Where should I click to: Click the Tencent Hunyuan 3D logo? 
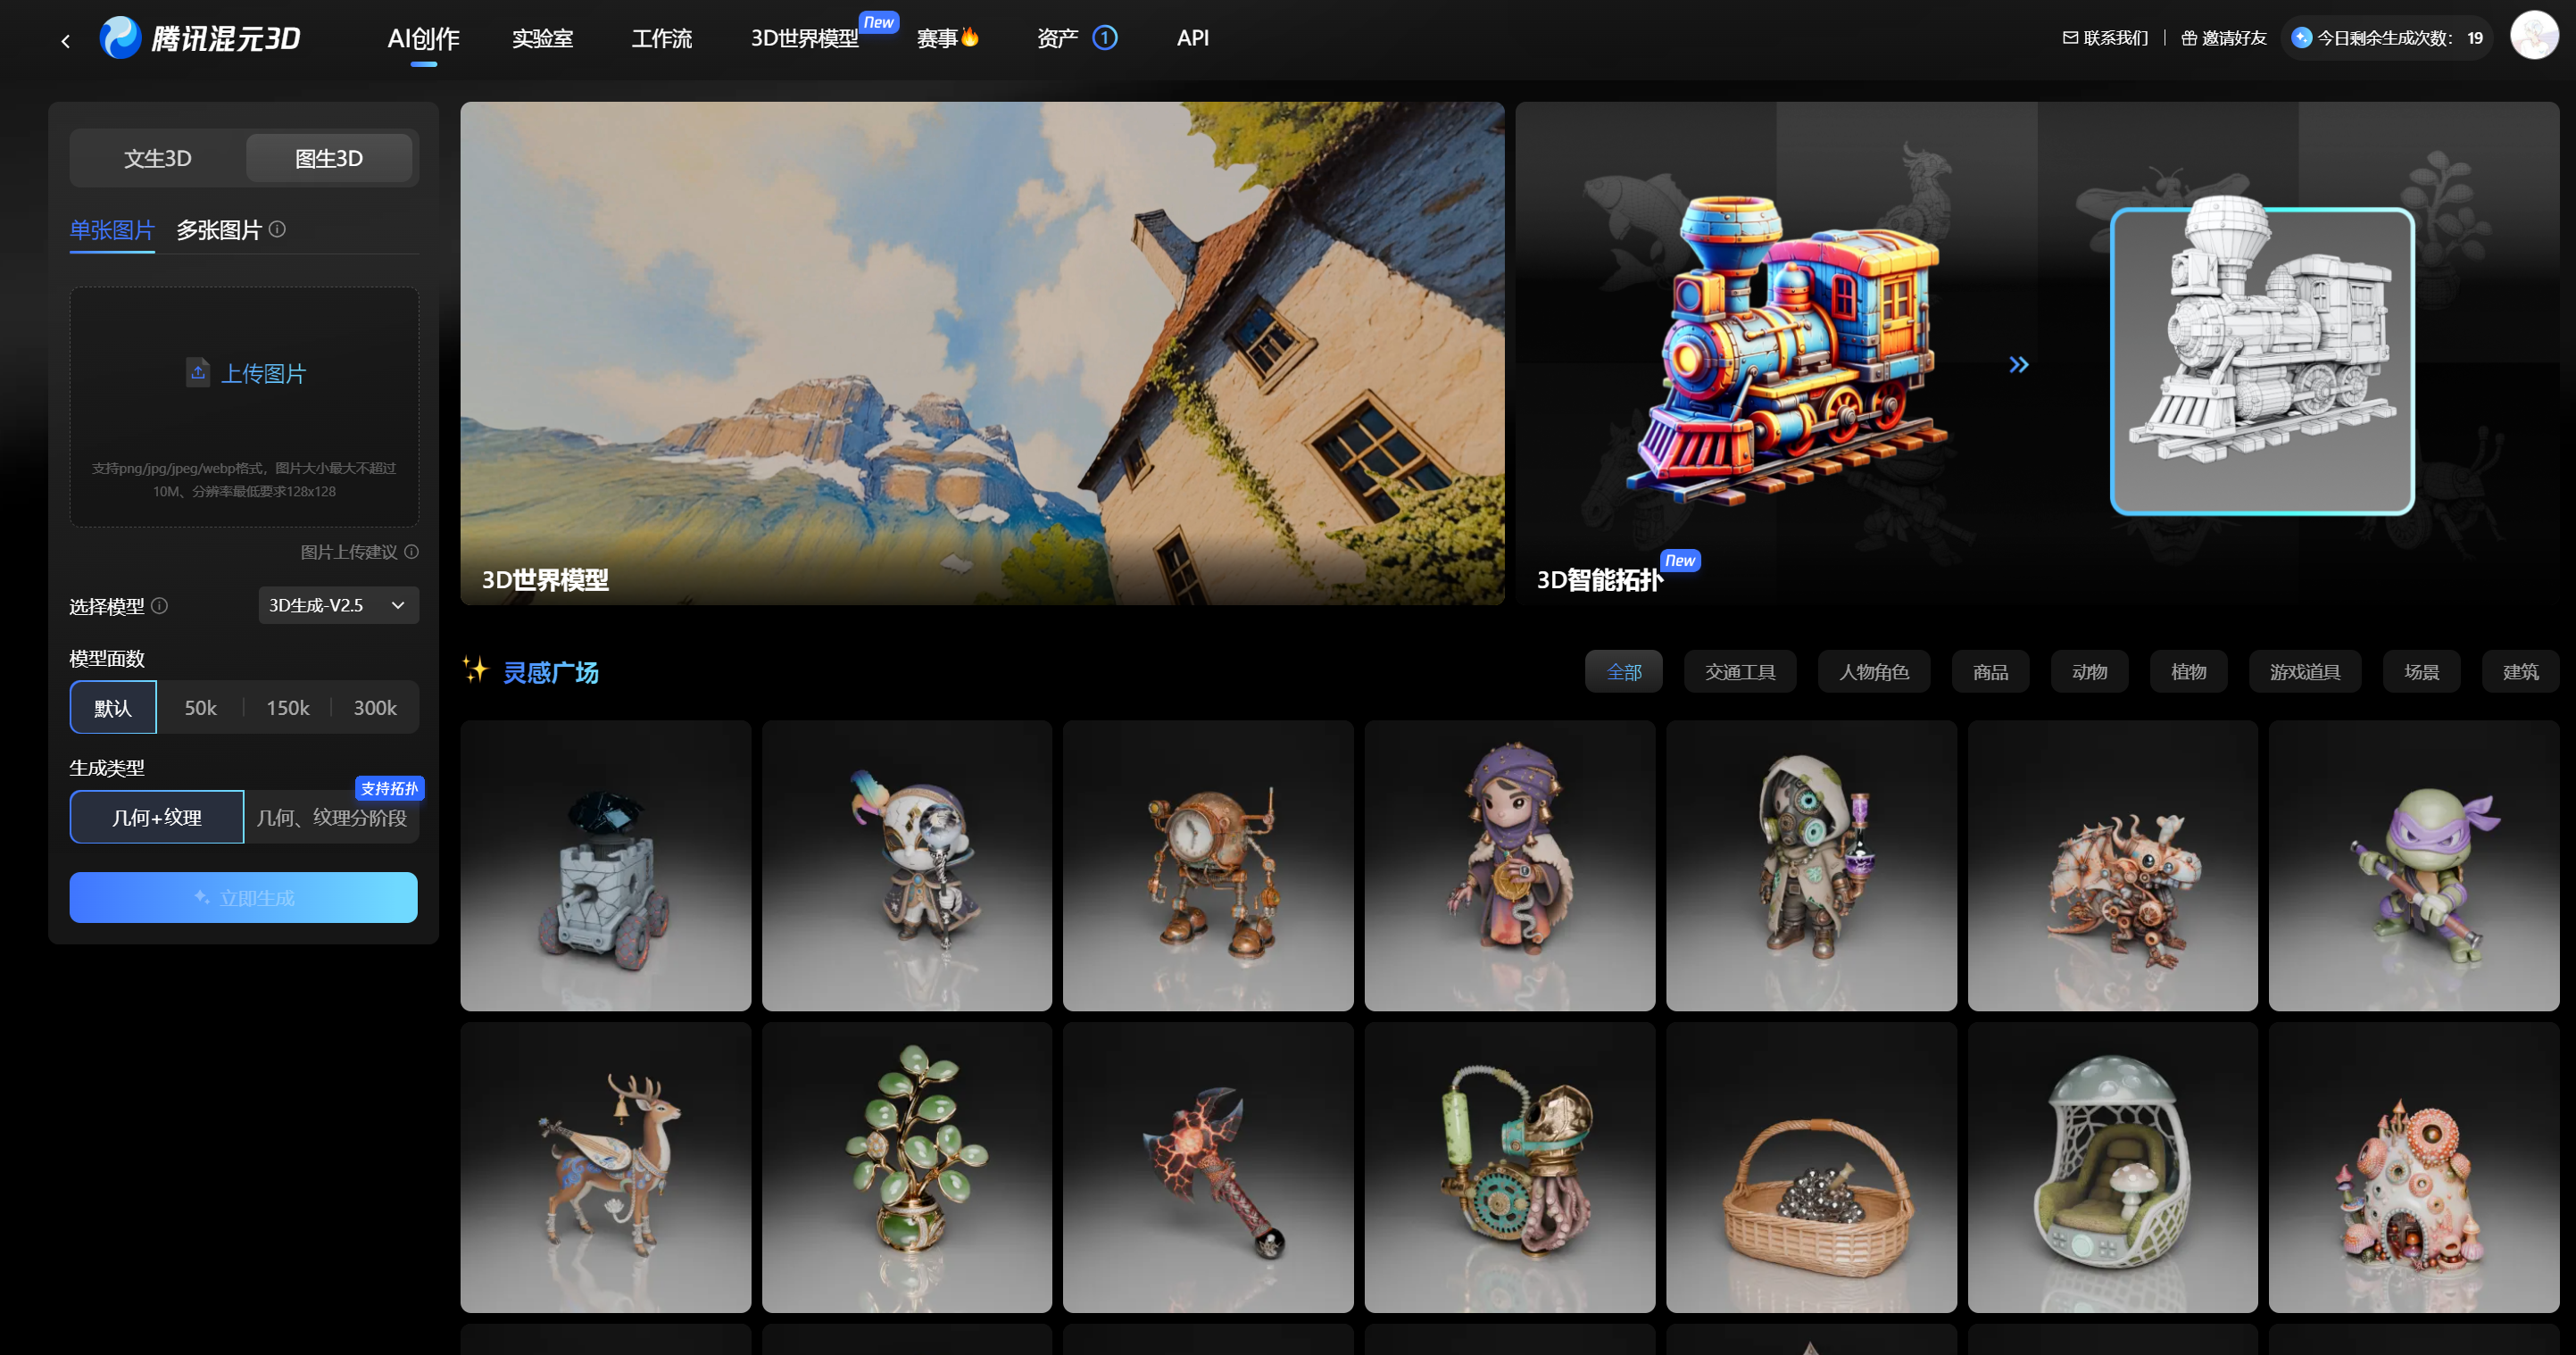click(x=200, y=38)
